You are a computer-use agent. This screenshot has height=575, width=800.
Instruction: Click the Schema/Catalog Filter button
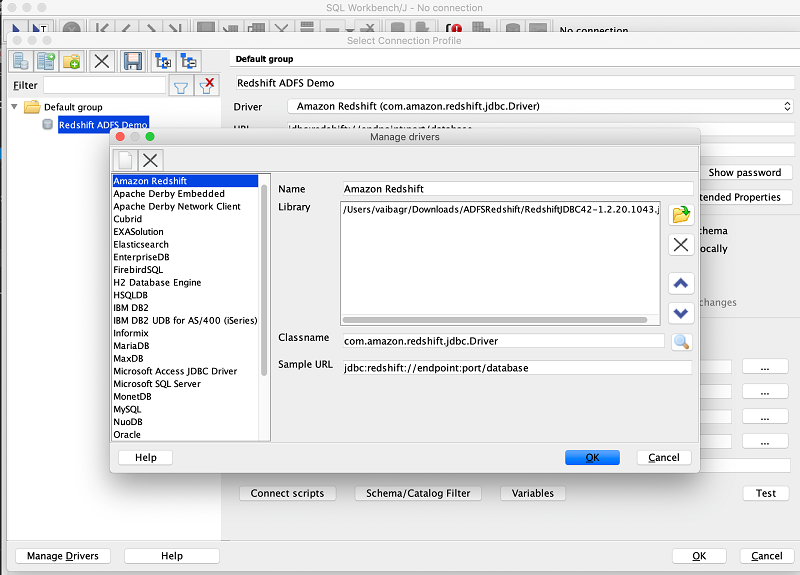418,493
